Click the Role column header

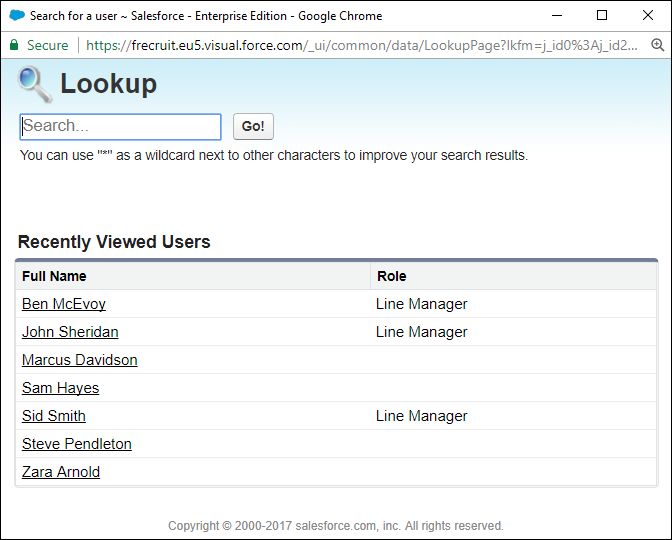click(391, 276)
